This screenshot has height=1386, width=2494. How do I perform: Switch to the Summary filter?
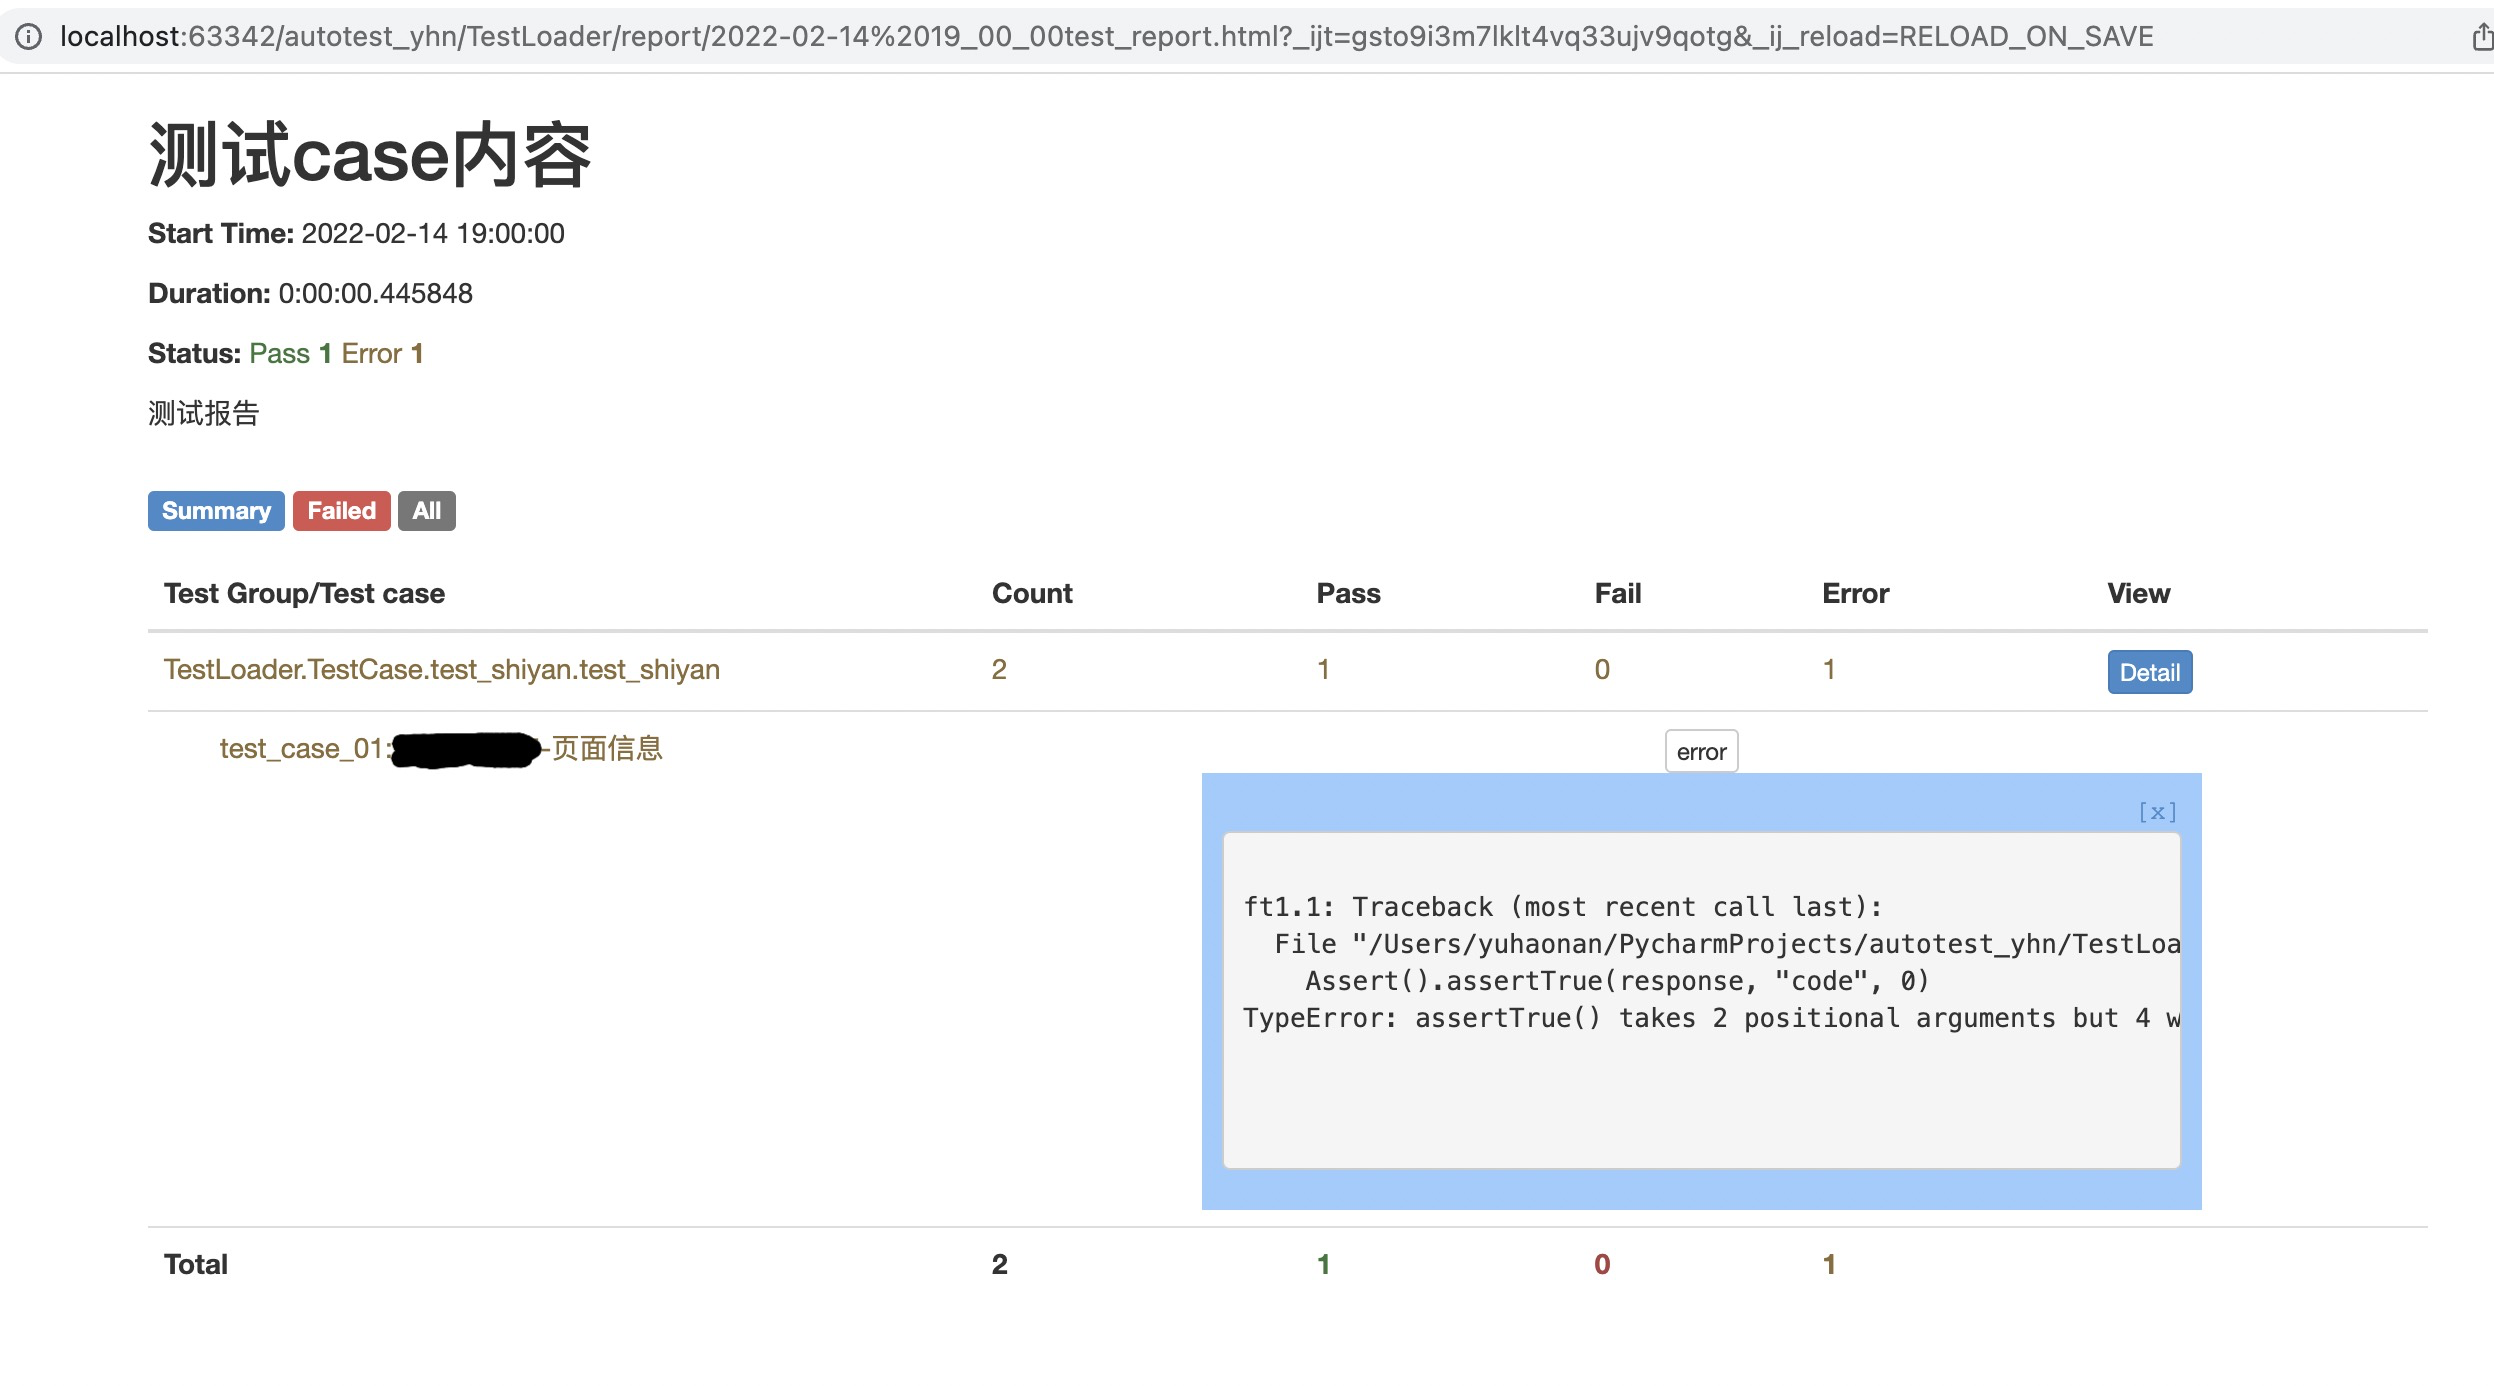tap(216, 511)
